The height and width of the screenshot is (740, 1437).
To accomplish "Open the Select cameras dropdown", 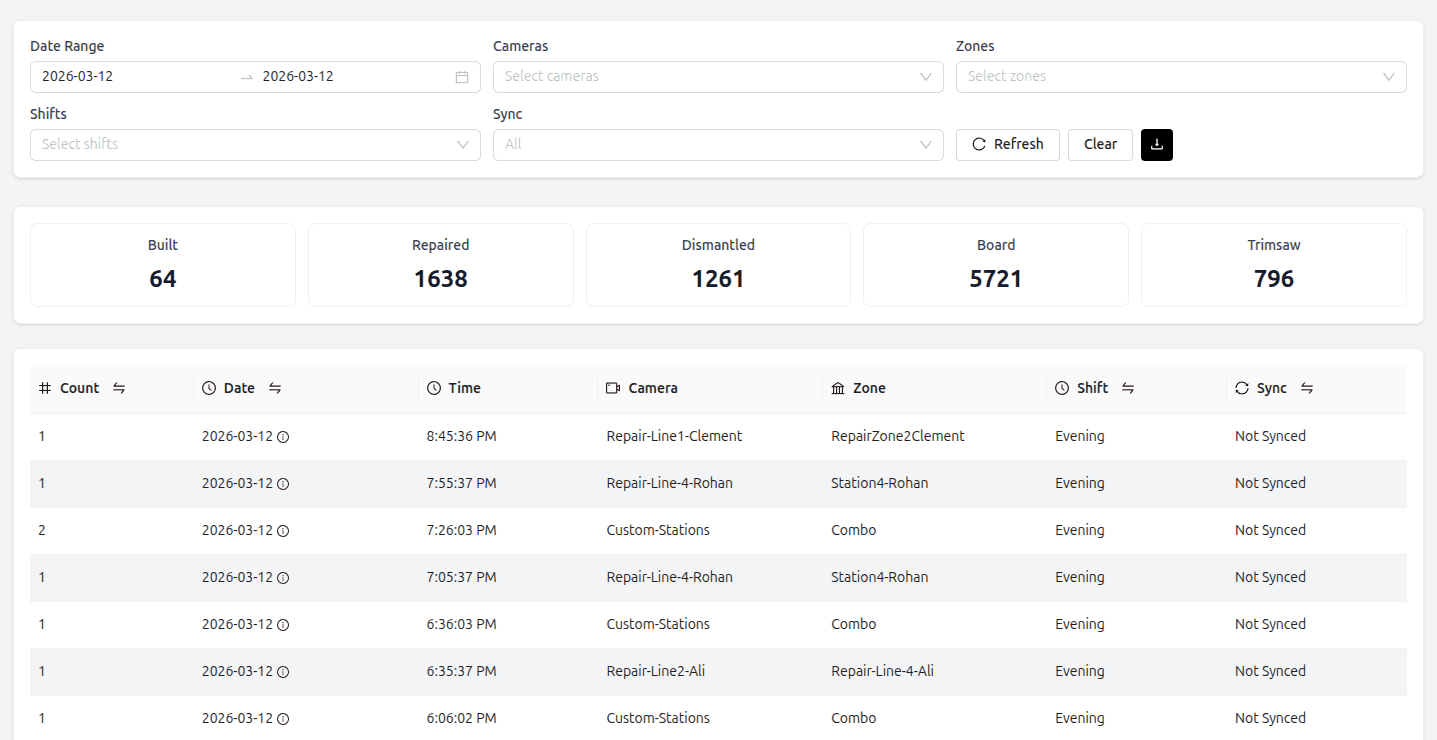I will coord(717,76).
